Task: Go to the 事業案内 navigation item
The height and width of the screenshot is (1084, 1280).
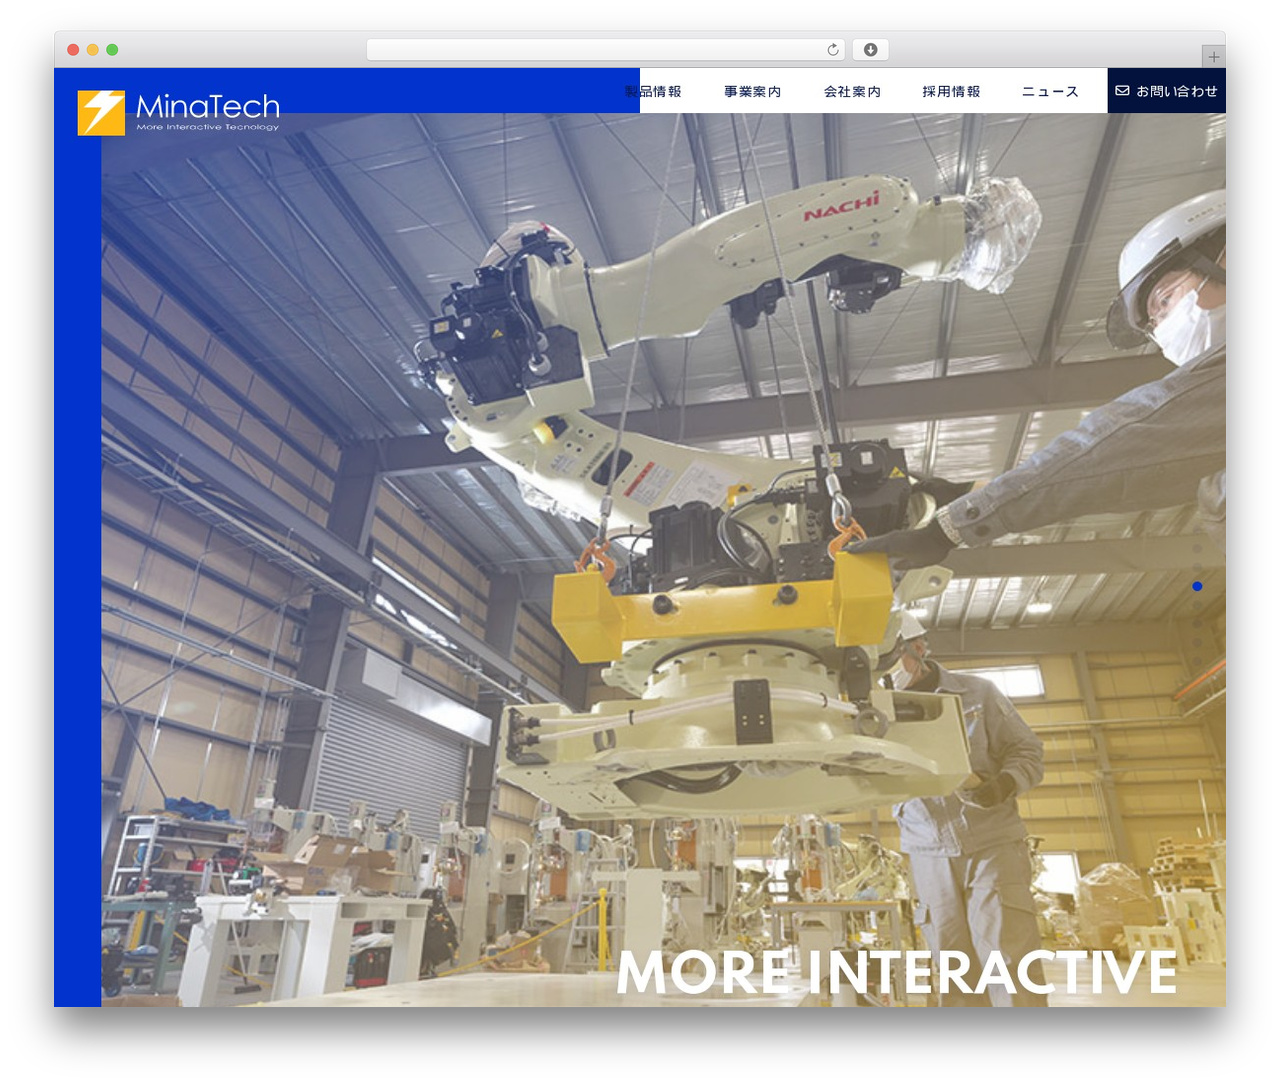Action: [x=753, y=91]
